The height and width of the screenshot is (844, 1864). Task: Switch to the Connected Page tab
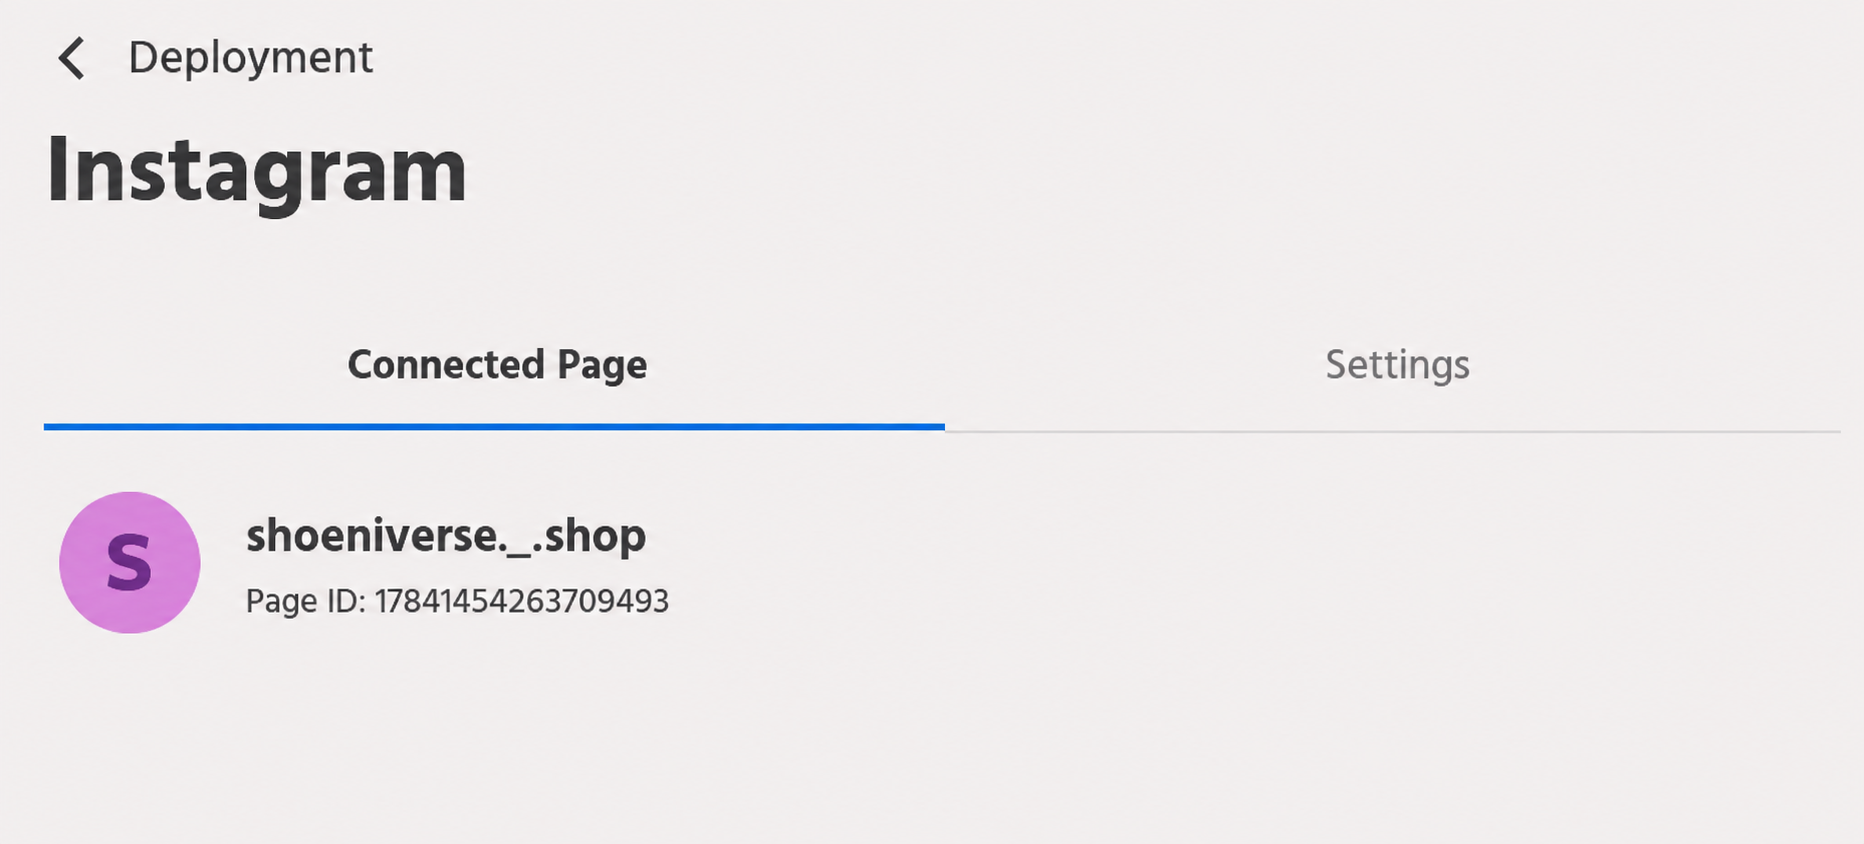[x=497, y=365]
